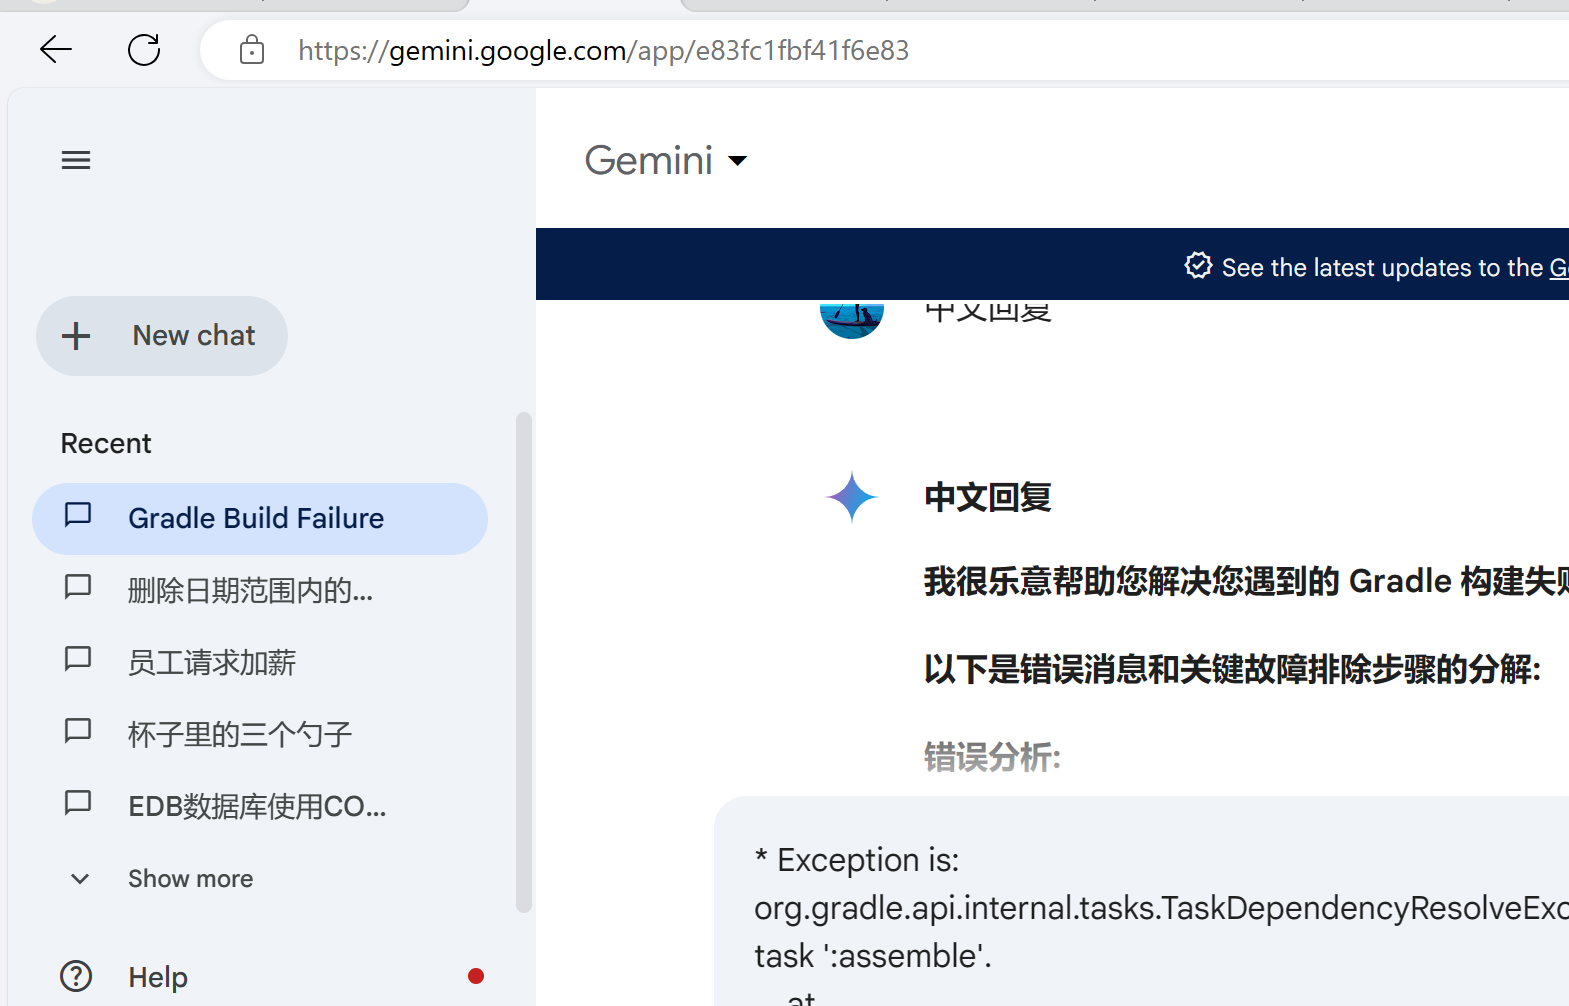Click the address bar URL
Image resolution: width=1569 pixels, height=1006 pixels.
[x=604, y=50]
